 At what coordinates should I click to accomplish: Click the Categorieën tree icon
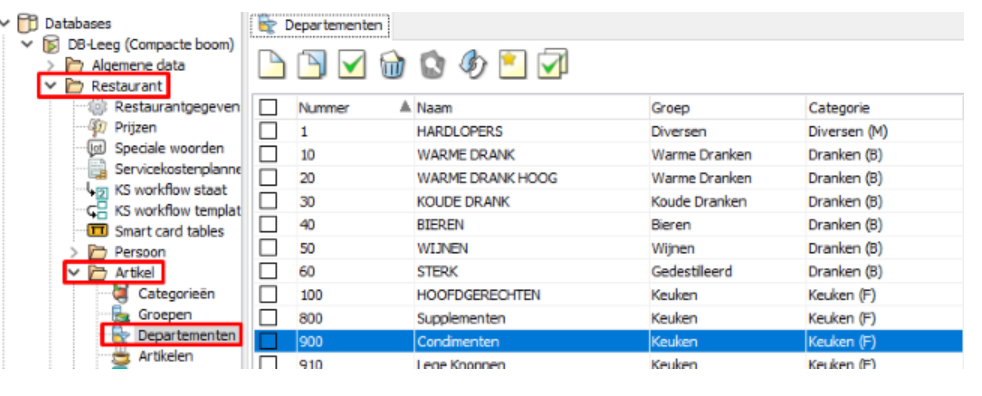pos(120,293)
